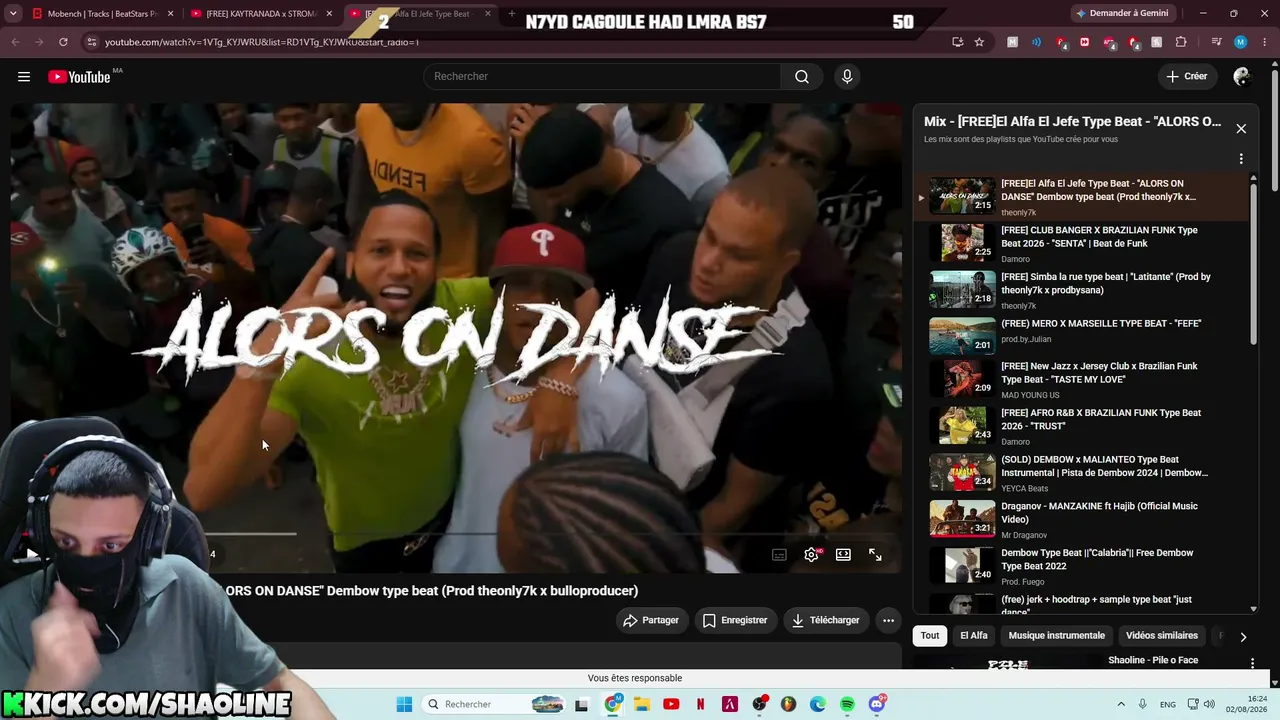This screenshot has width=1280, height=720.
Task: Open options for Shaoline - Pile o Face
Action: click(1252, 663)
